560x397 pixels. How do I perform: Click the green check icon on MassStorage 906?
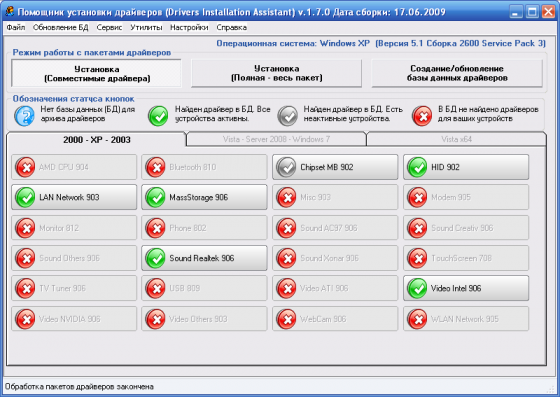tap(156, 197)
